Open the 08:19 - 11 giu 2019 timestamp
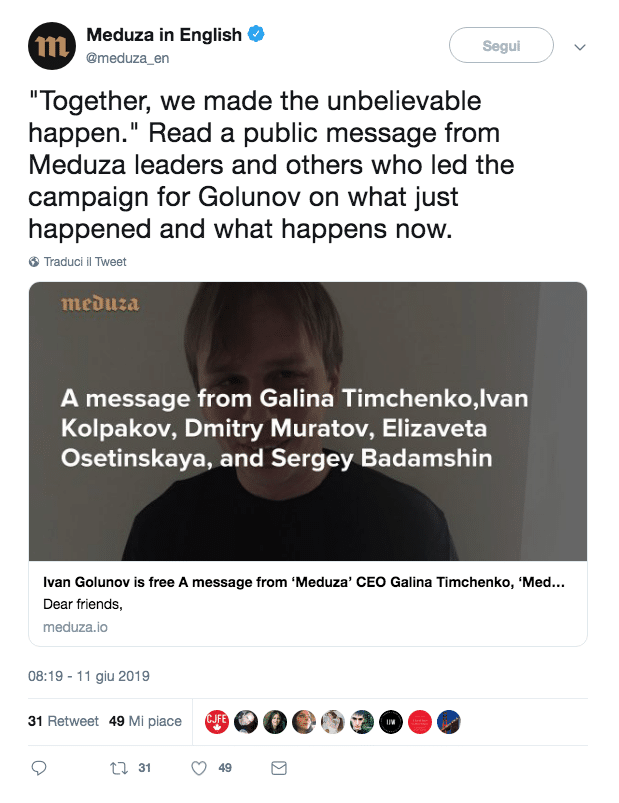The height and width of the screenshot is (803, 619). click(x=89, y=676)
